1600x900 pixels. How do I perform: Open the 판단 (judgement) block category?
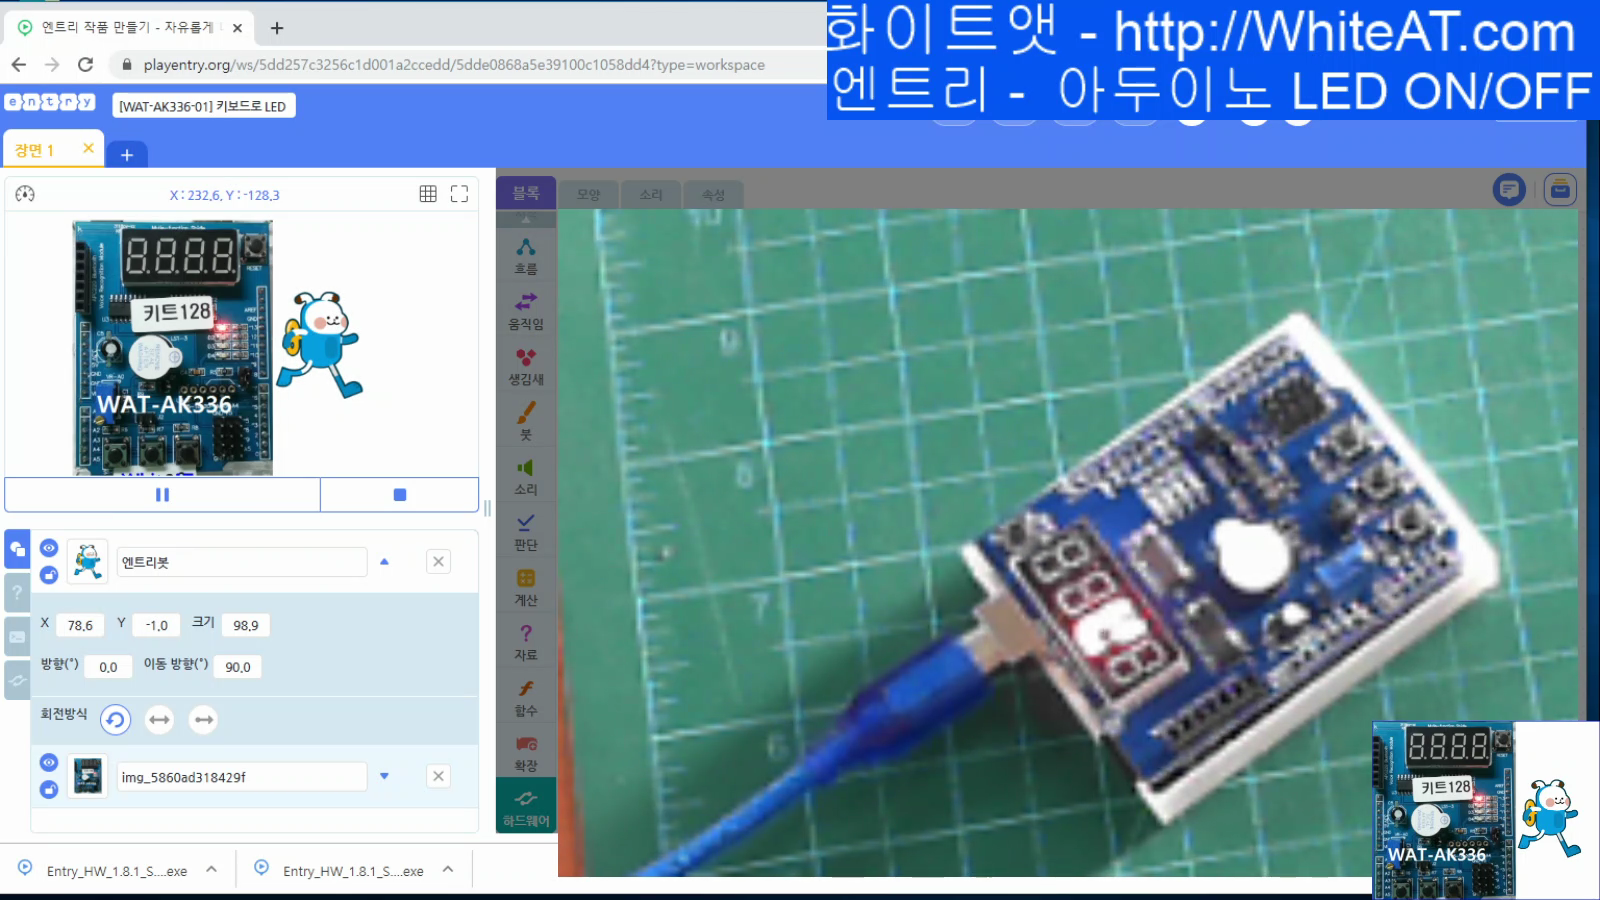[x=526, y=531]
